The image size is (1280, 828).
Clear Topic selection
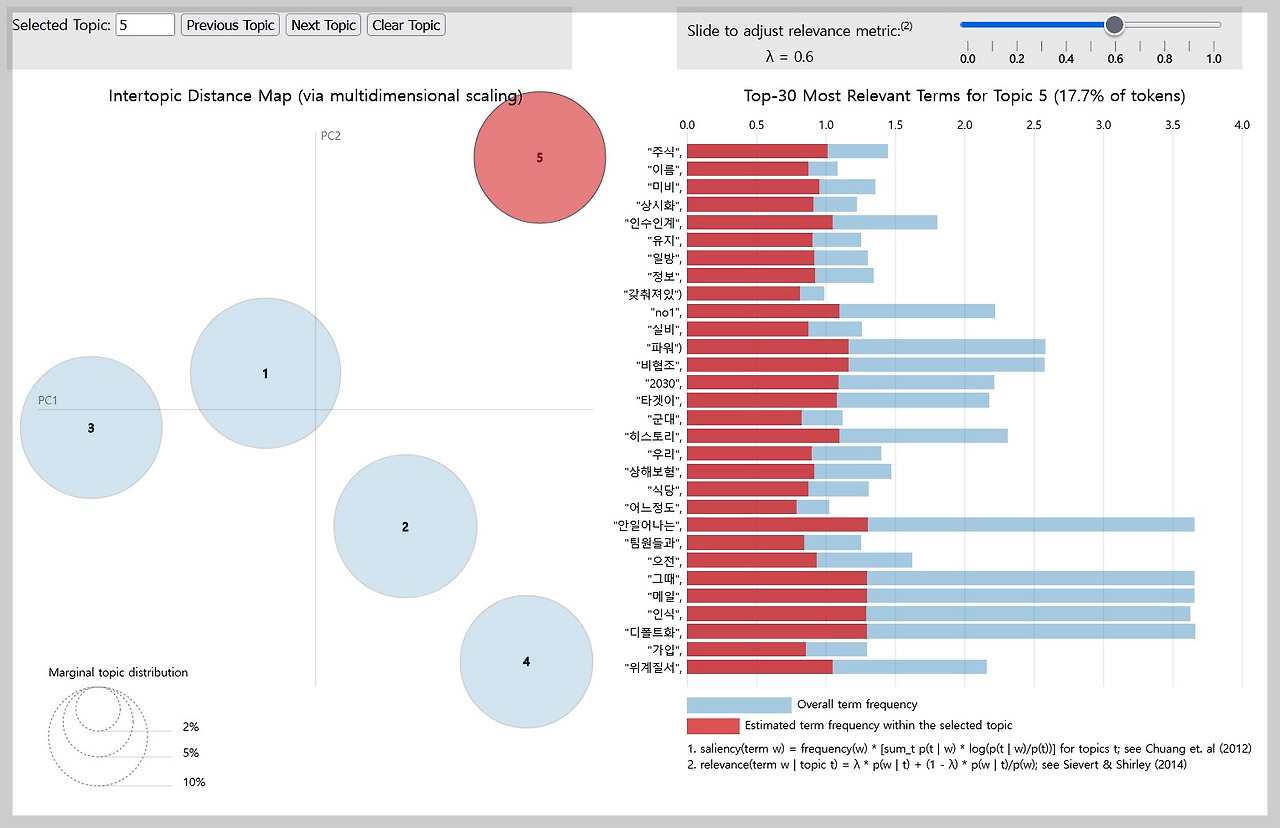pyautogui.click(x=406, y=25)
